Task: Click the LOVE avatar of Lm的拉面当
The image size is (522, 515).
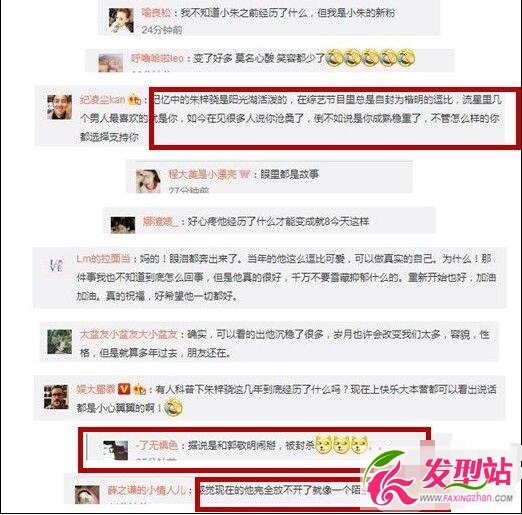Action: pos(56,265)
